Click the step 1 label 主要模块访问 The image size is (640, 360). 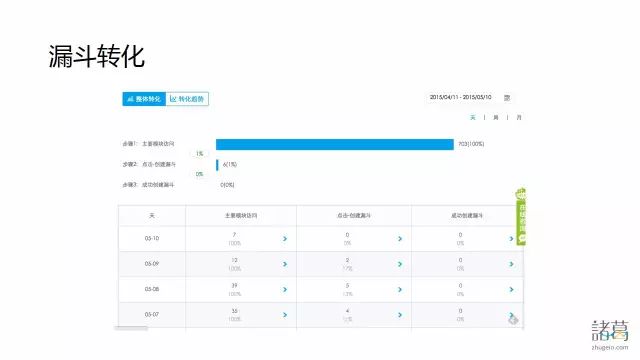[x=158, y=144]
